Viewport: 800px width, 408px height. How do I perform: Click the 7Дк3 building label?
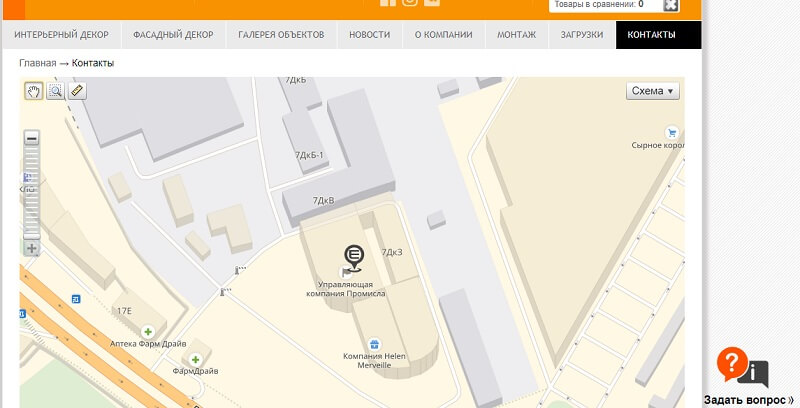coord(392,252)
